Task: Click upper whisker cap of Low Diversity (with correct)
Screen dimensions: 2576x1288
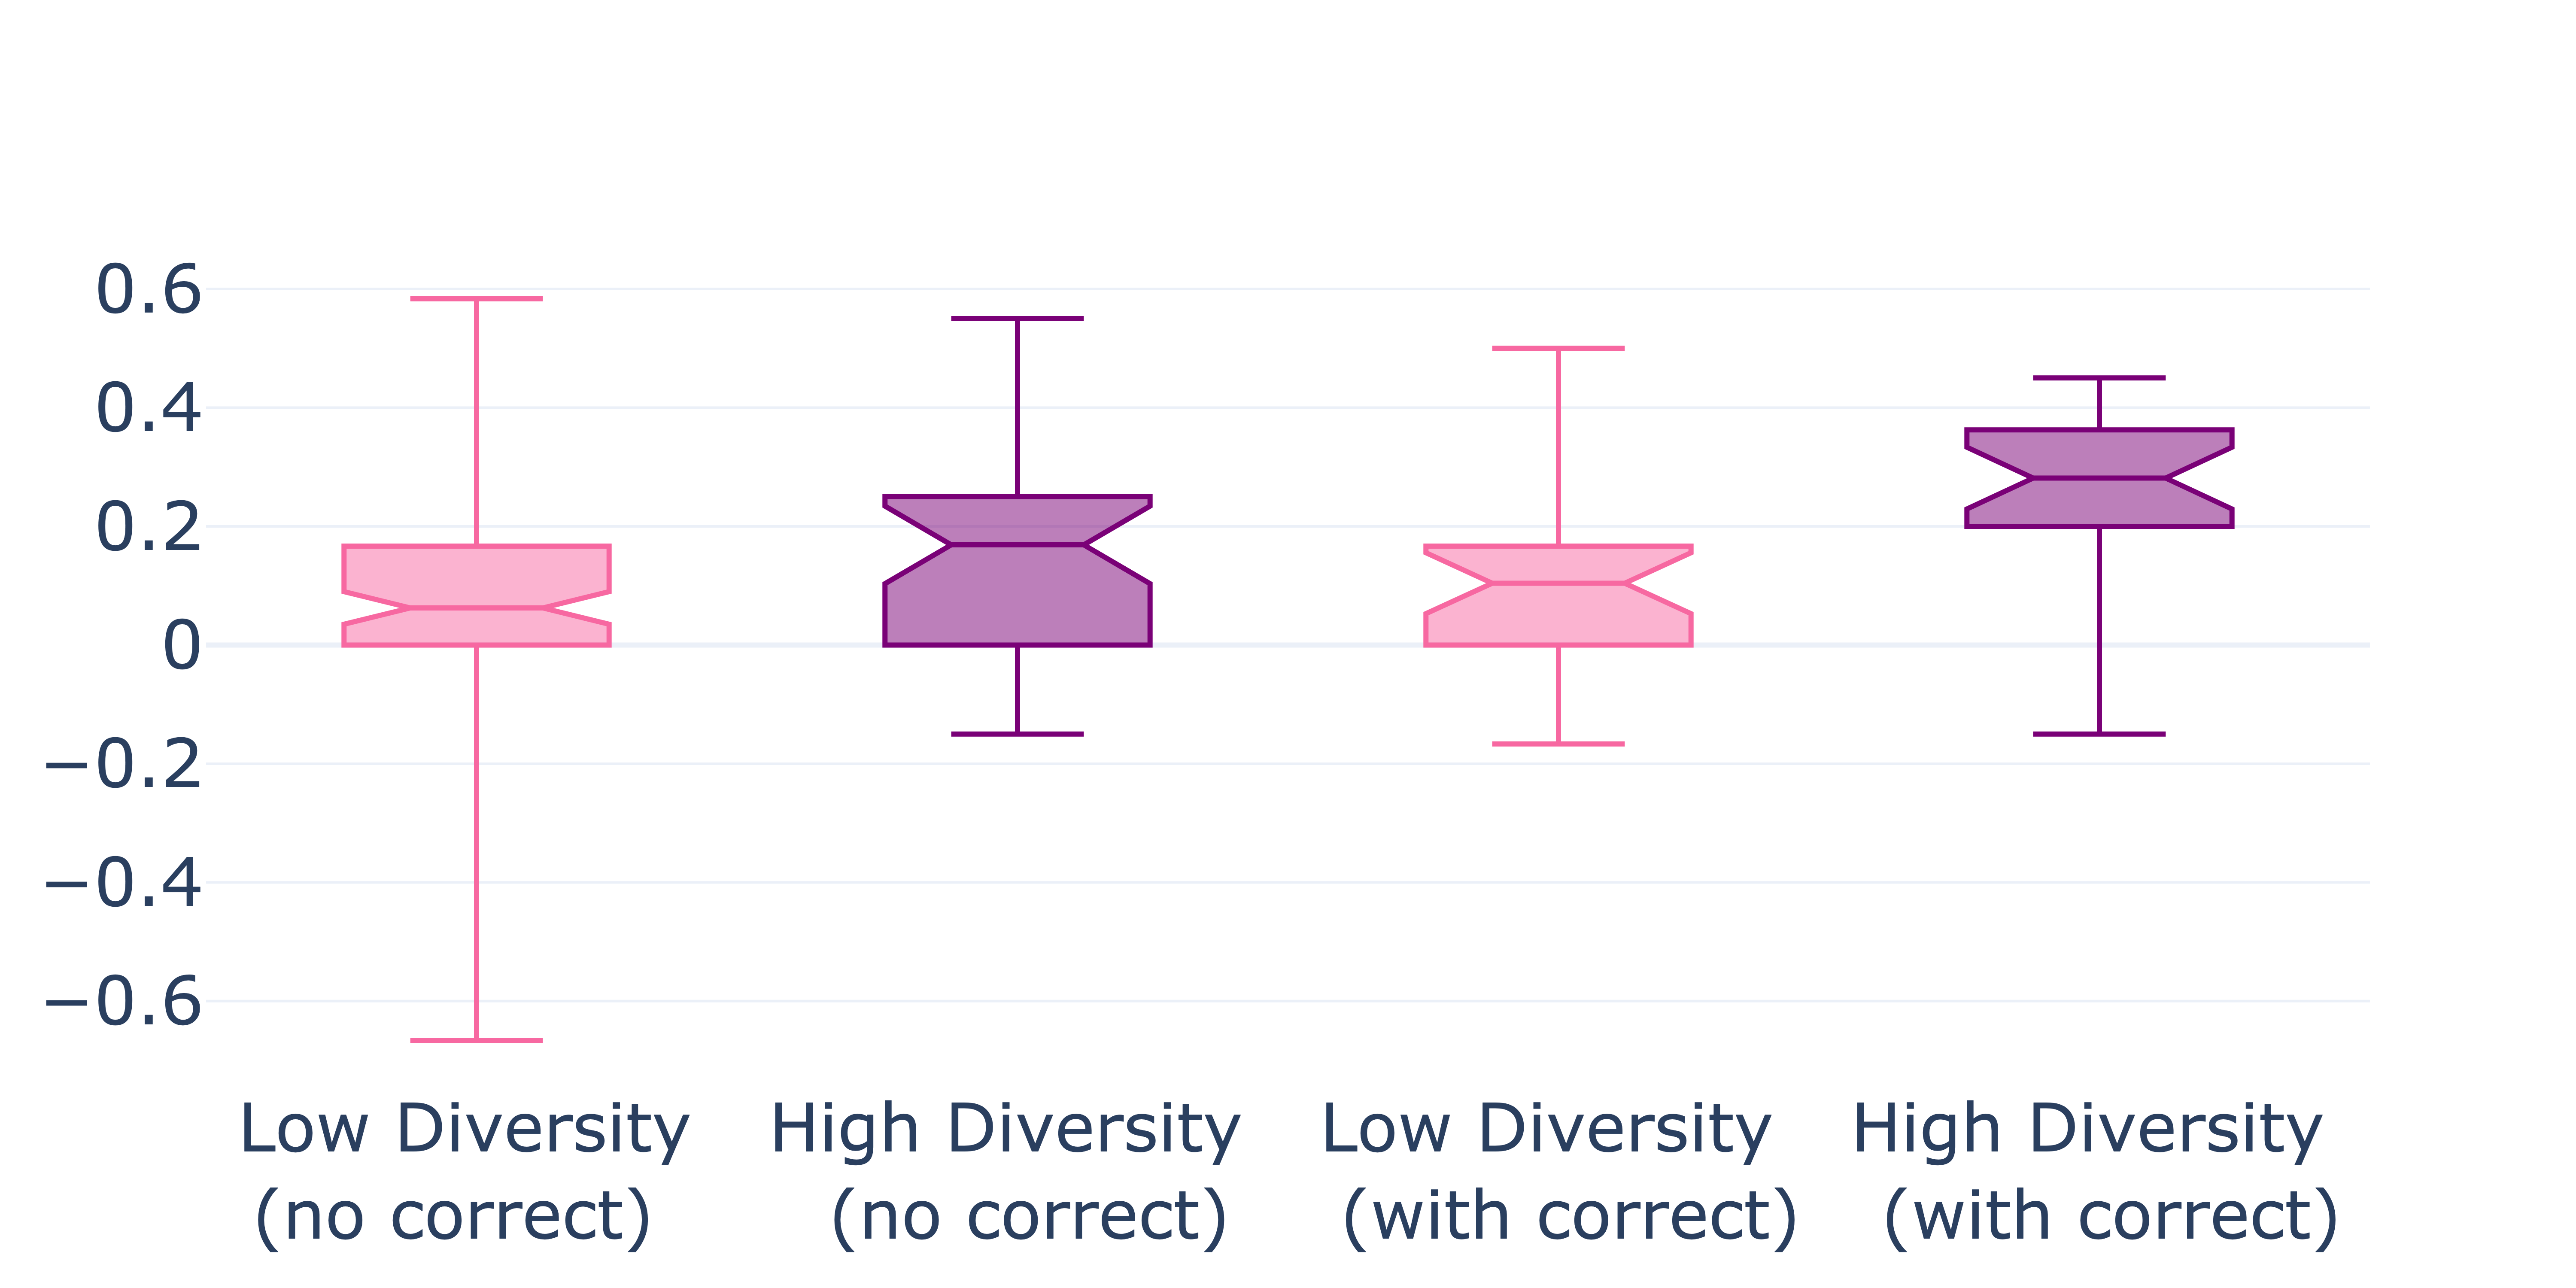Action: pos(1558,348)
